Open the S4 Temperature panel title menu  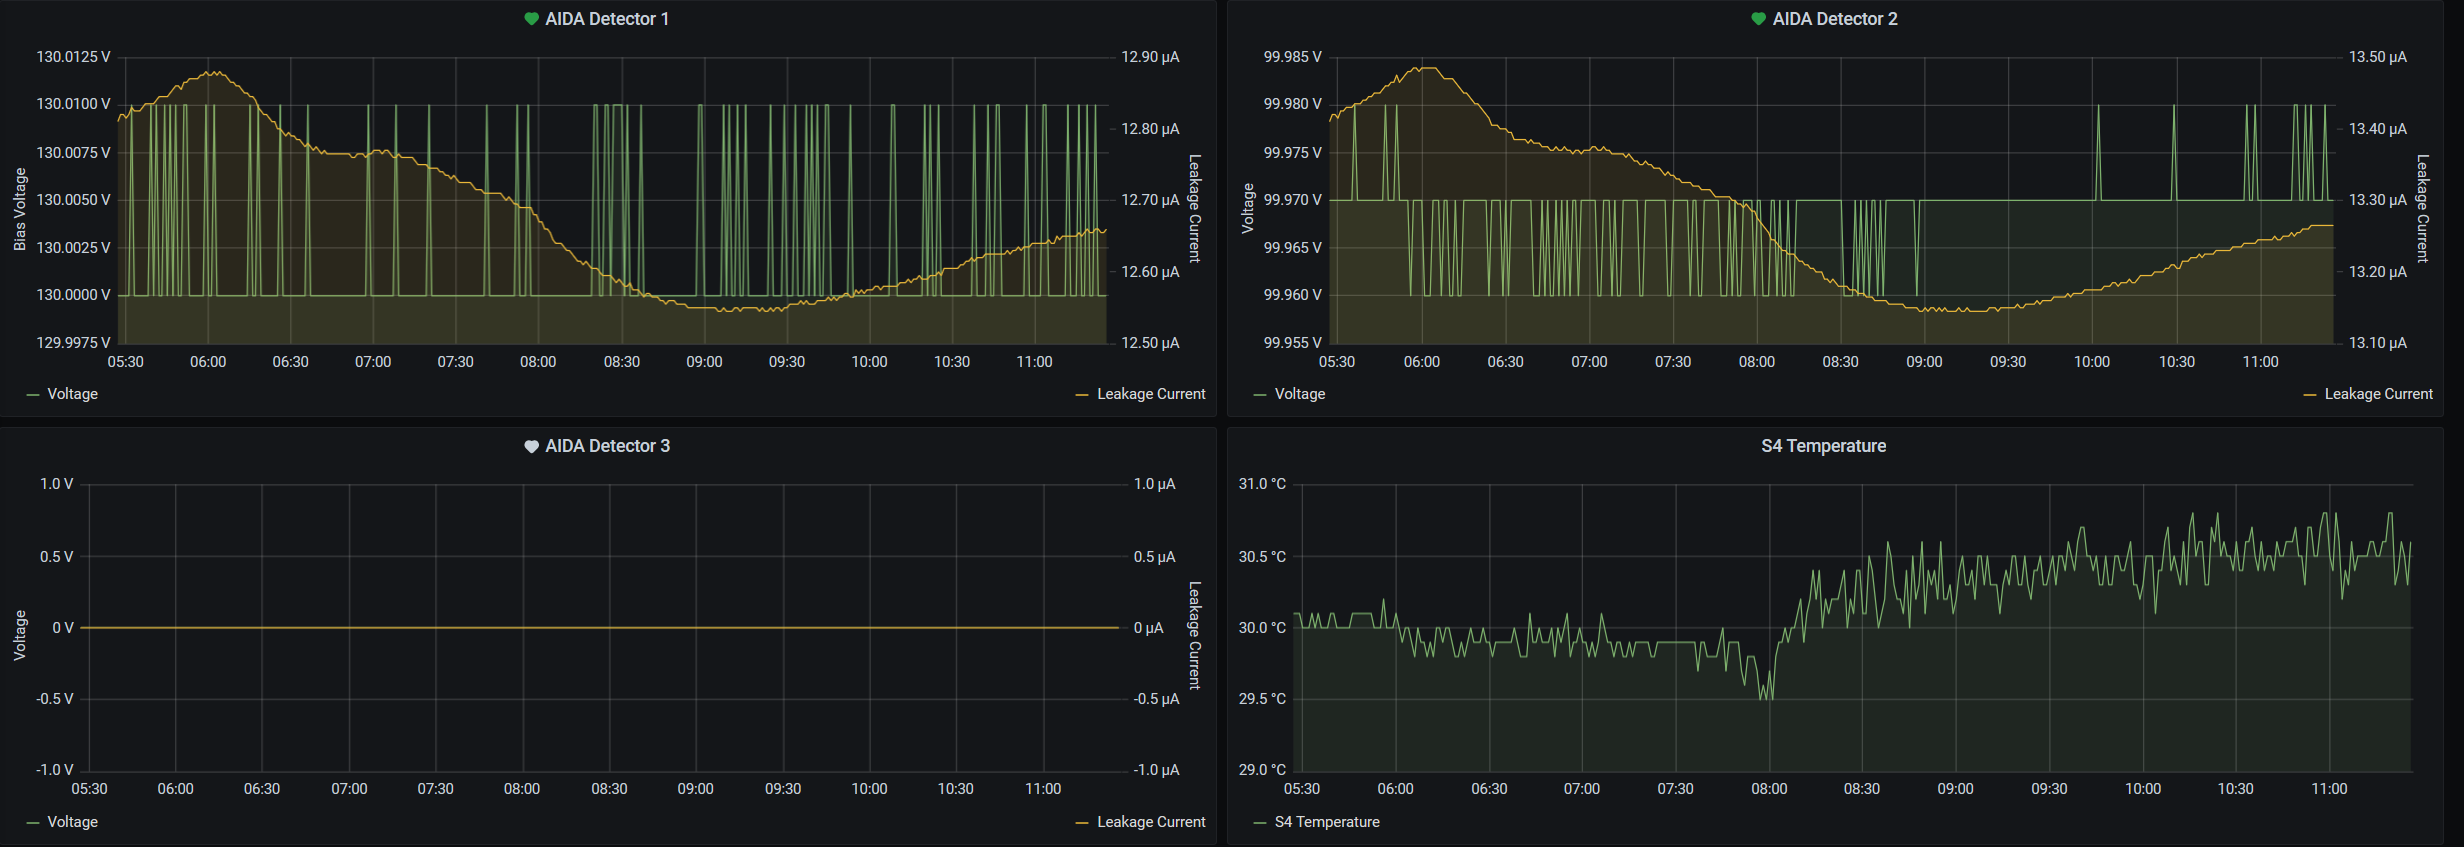click(1823, 446)
